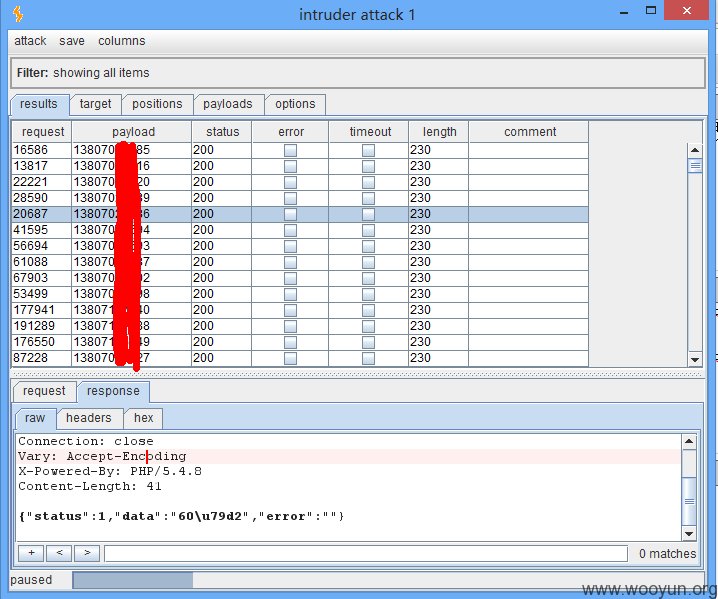Viewport: 718px width, 599px height.
Task: Click results table scrollbar up arrow
Action: 695,150
